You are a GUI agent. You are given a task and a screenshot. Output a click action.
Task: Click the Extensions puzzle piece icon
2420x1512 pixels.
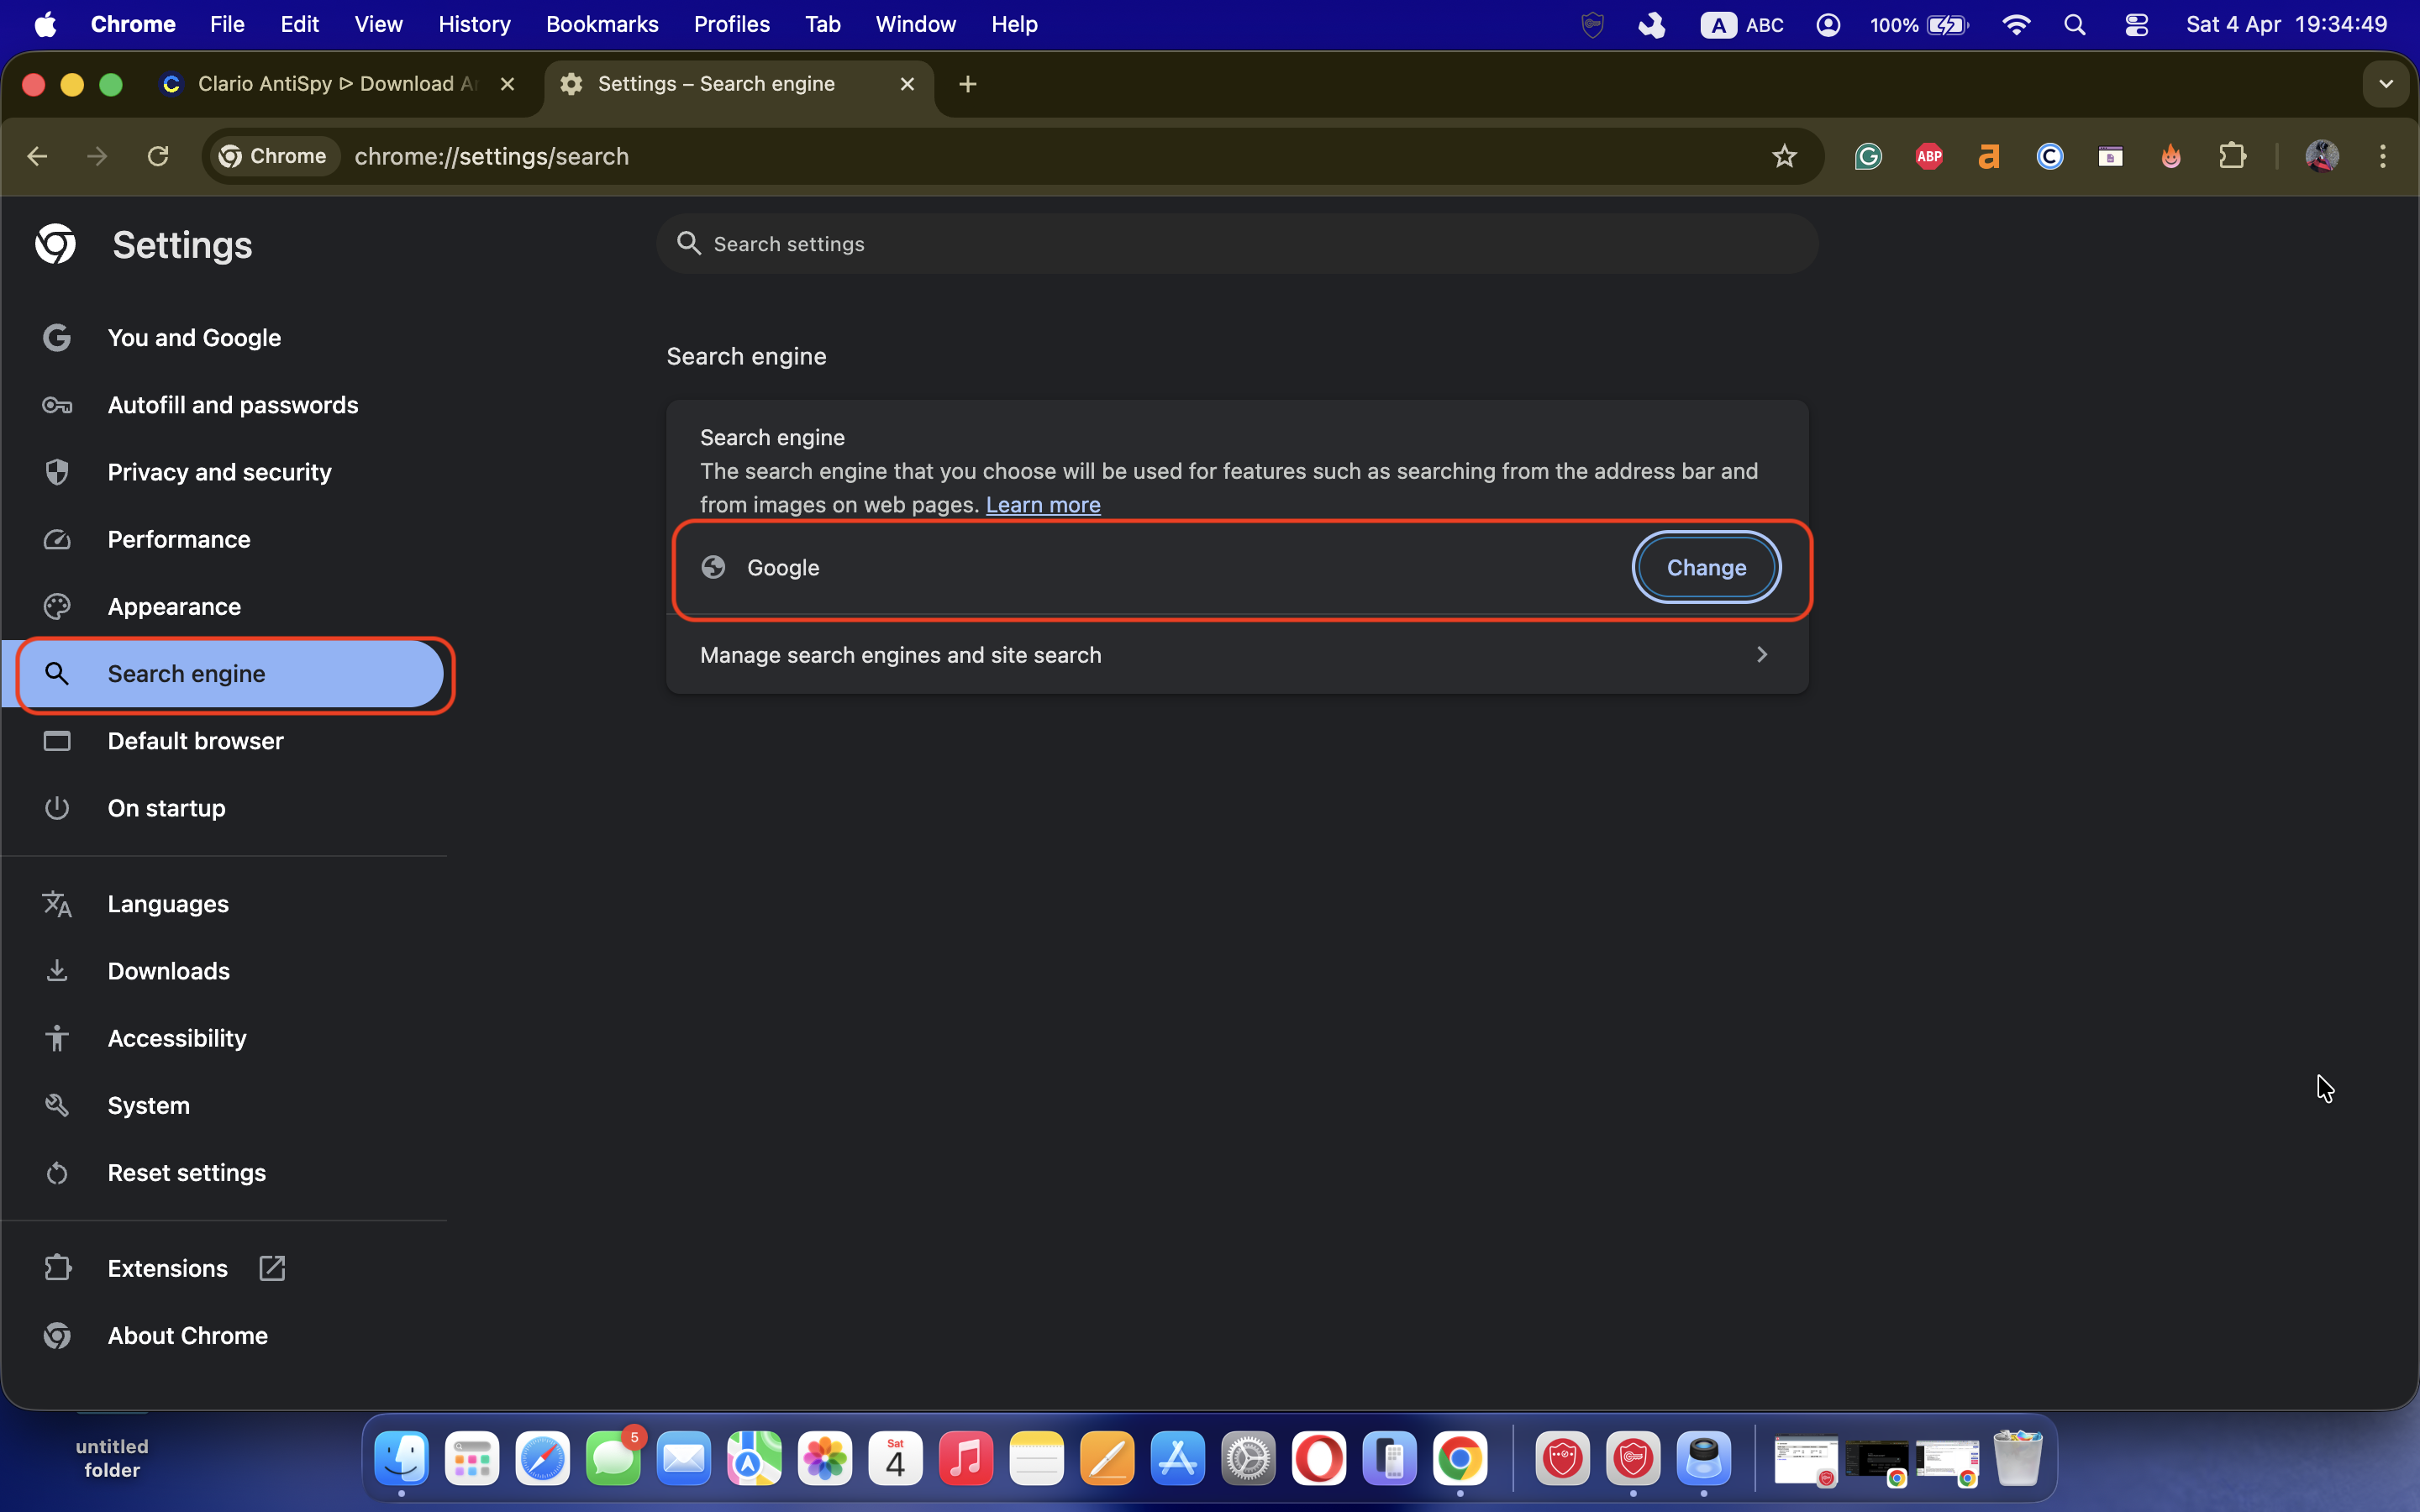[2233, 156]
